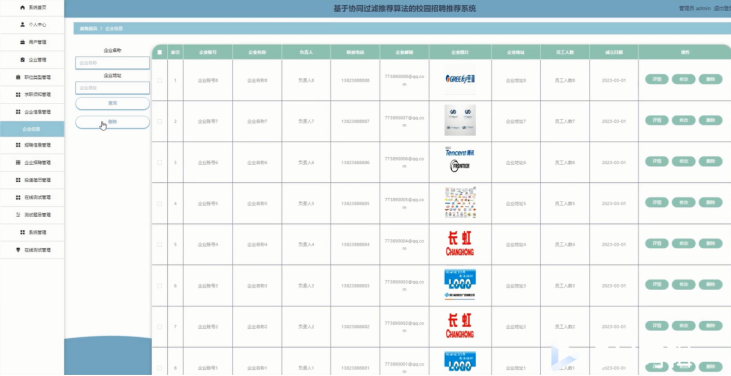The image size is (731, 376).
Task: Open 详情 for row 企业账号2
Action: (657, 326)
